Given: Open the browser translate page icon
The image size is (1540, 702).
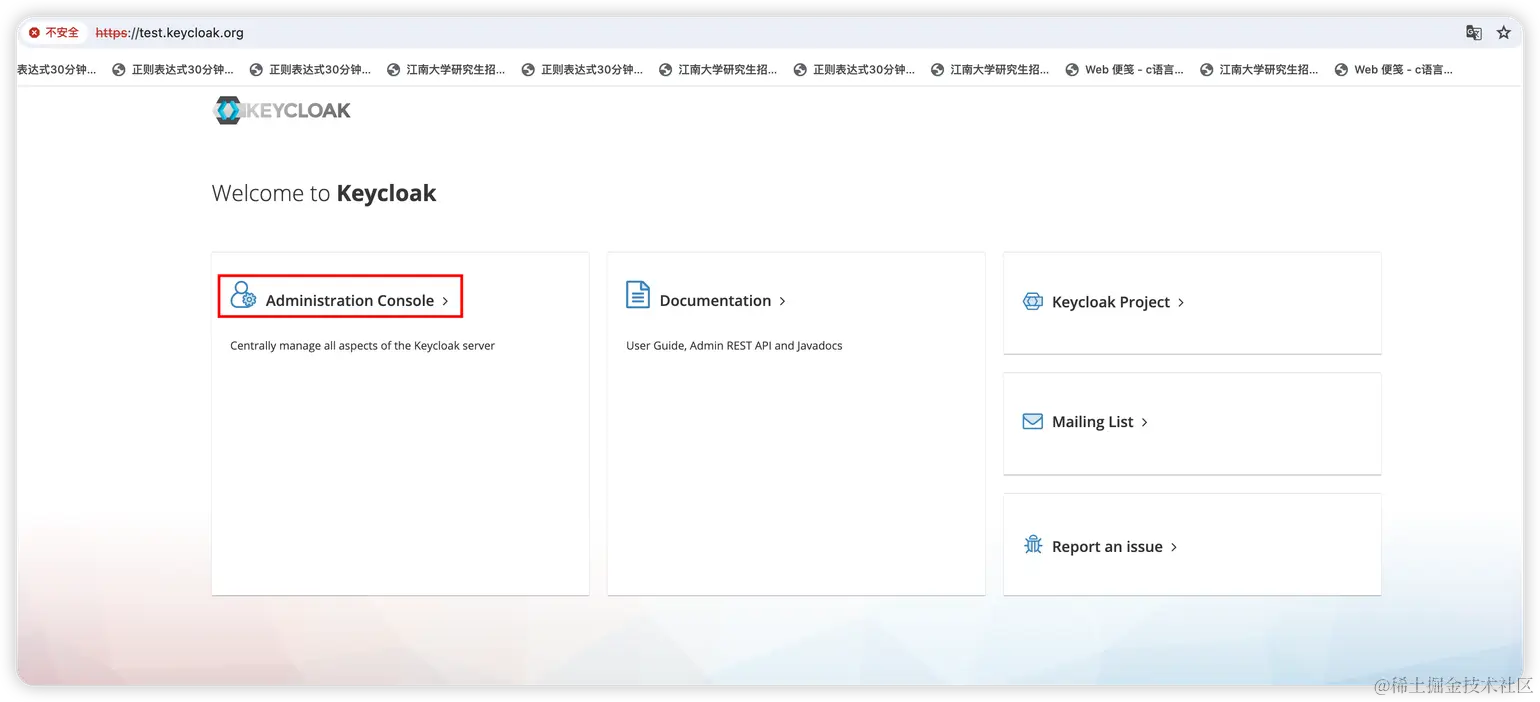Looking at the screenshot, I should point(1474,33).
